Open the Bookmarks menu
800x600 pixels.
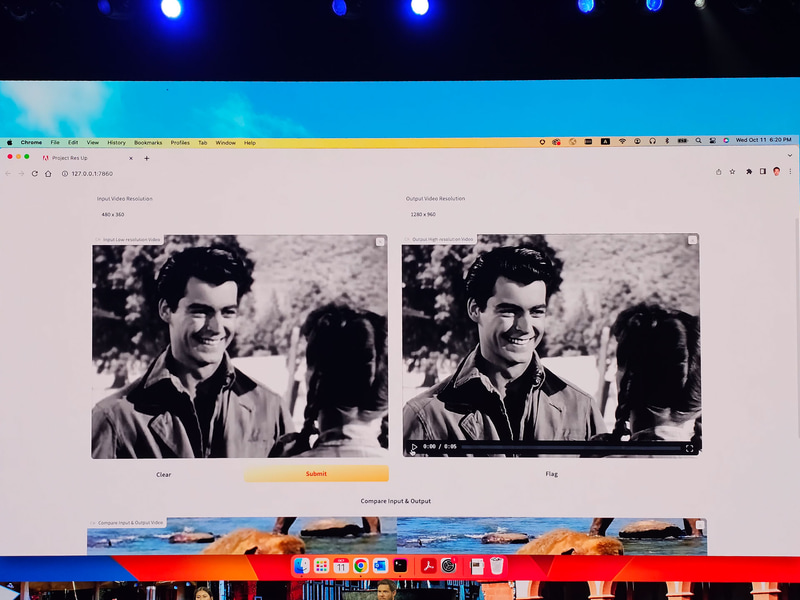148,143
